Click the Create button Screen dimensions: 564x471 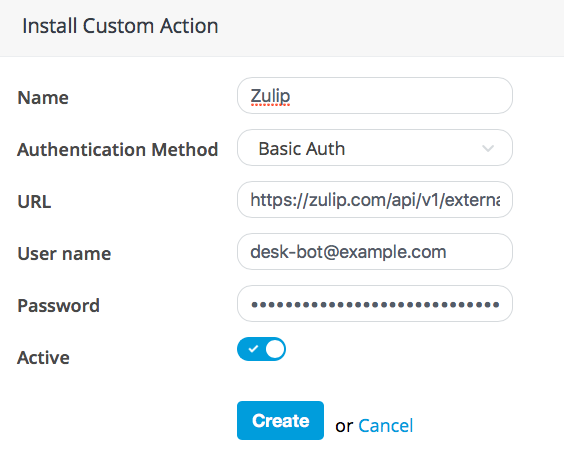coord(280,420)
